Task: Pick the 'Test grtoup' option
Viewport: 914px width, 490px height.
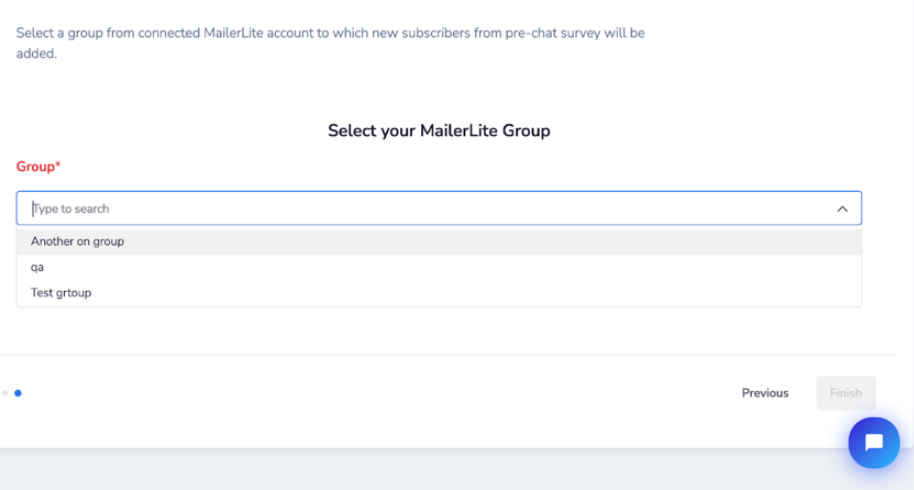Action: 61,293
